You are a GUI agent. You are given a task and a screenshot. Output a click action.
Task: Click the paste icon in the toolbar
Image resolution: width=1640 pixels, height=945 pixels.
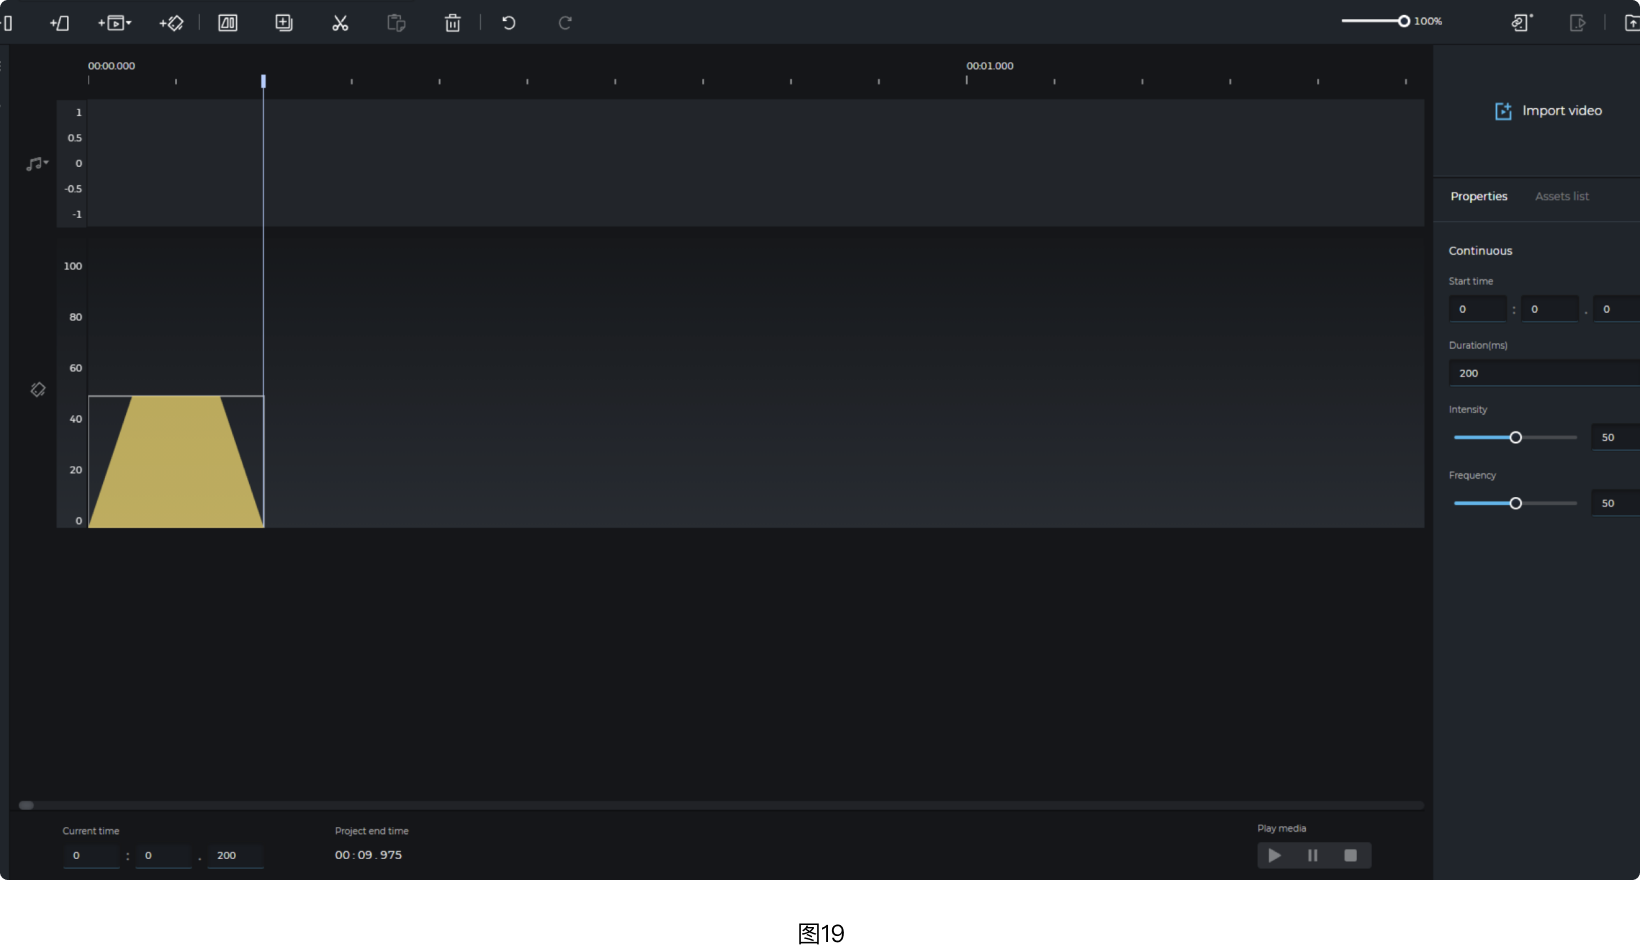(x=396, y=22)
